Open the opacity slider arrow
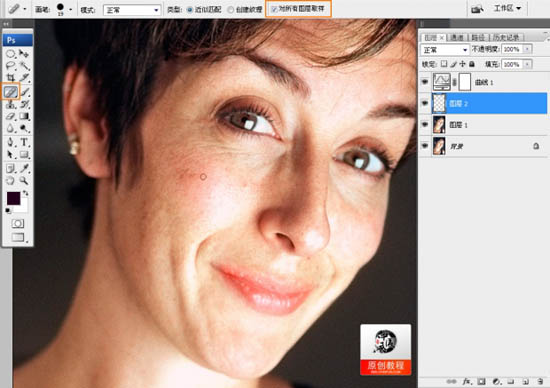Screen dimensions: 550x388 (x=527, y=49)
